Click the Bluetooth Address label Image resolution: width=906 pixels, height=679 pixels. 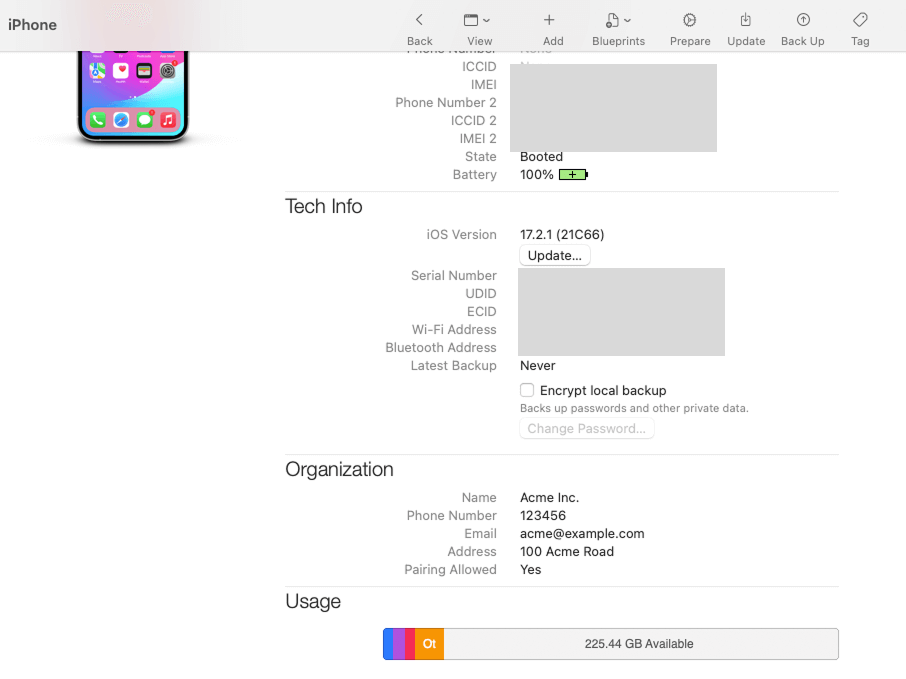pyautogui.click(x=441, y=347)
